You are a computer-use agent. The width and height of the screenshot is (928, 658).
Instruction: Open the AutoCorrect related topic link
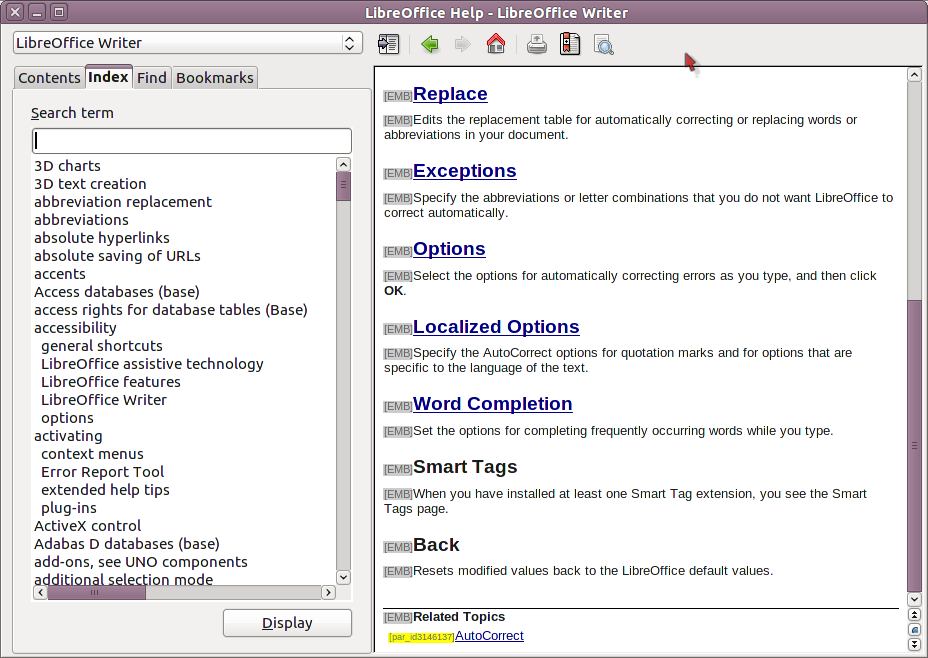pos(489,636)
